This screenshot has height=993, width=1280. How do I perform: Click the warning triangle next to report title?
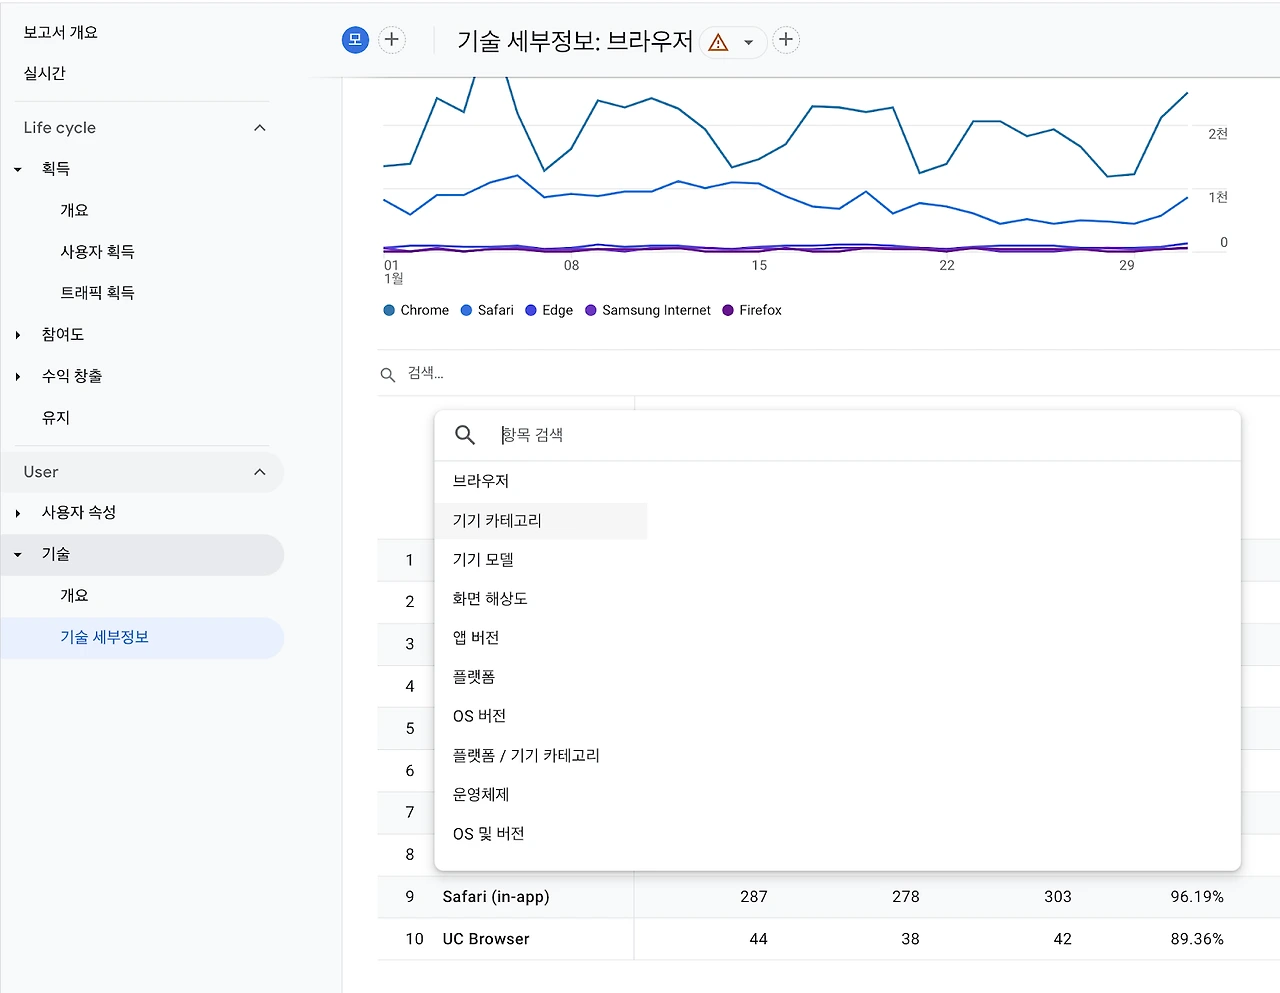click(718, 42)
